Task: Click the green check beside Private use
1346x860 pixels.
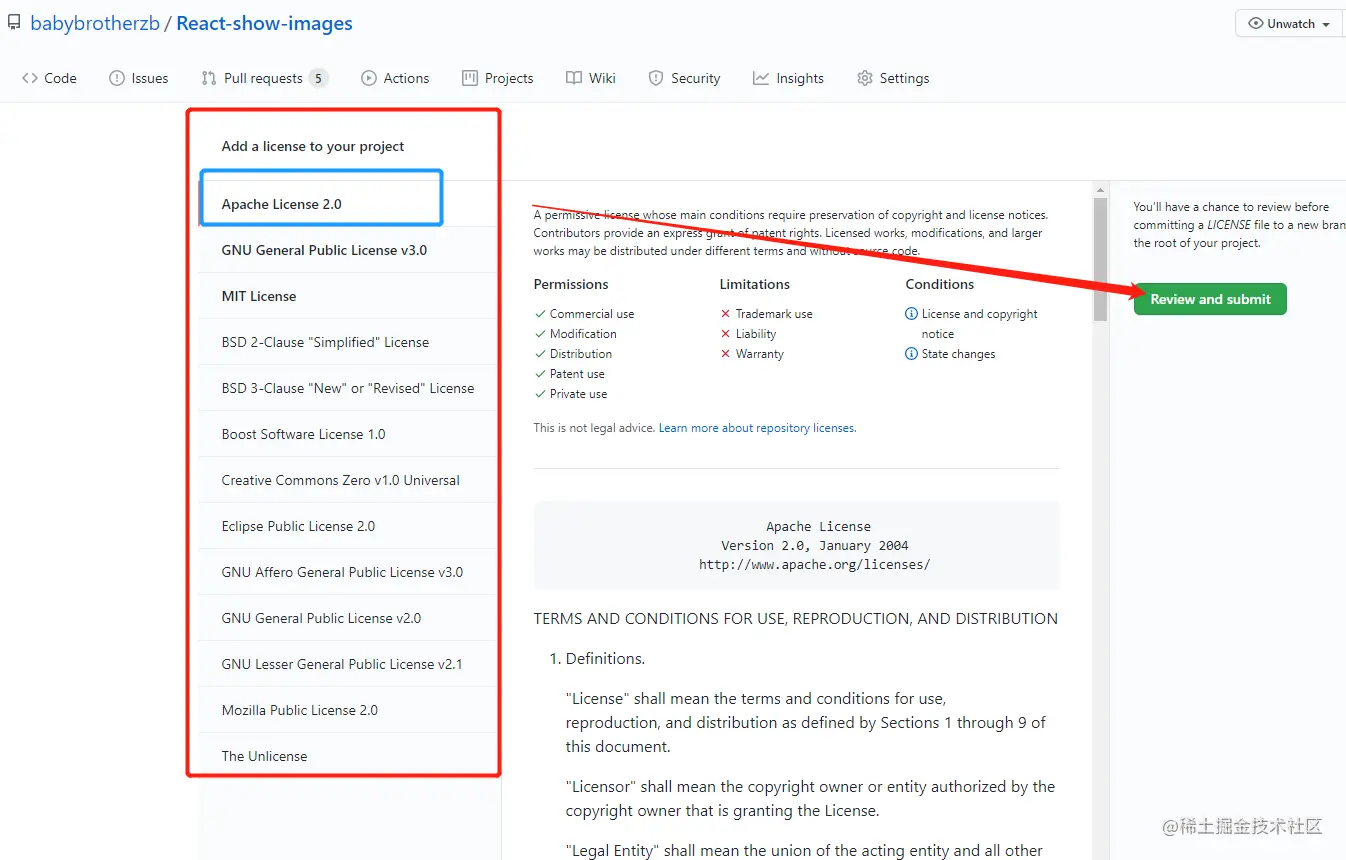Action: [540, 394]
